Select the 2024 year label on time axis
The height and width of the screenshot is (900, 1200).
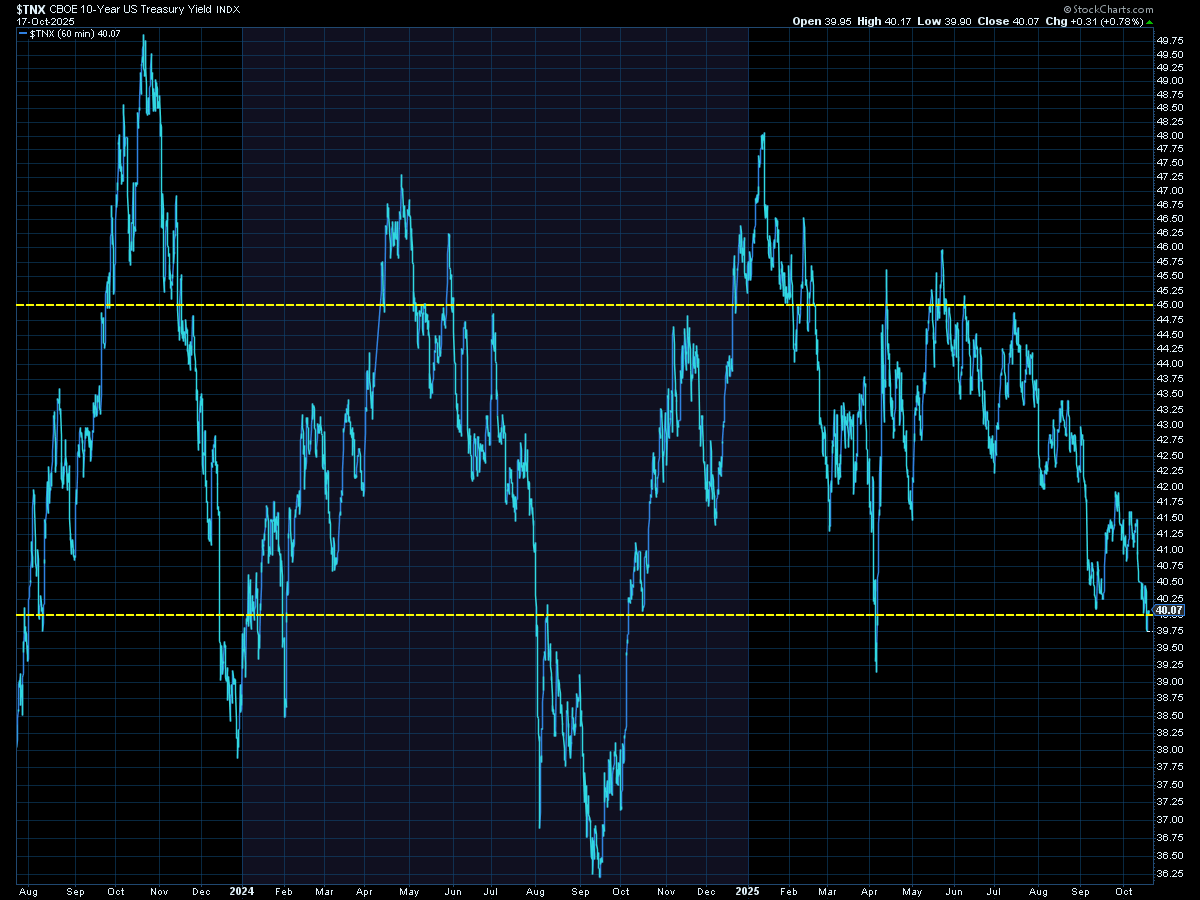241,888
